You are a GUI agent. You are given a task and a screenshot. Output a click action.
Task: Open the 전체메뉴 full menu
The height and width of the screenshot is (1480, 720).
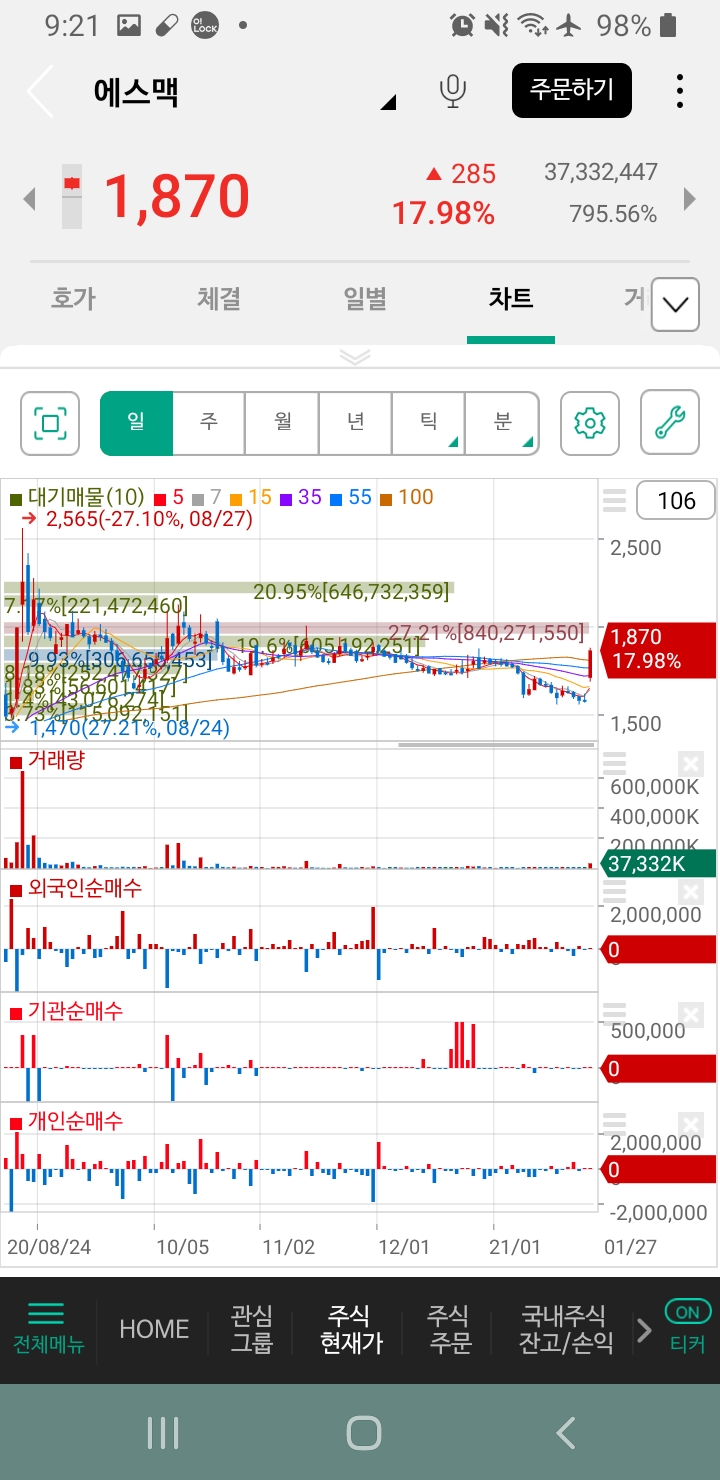tap(48, 1328)
